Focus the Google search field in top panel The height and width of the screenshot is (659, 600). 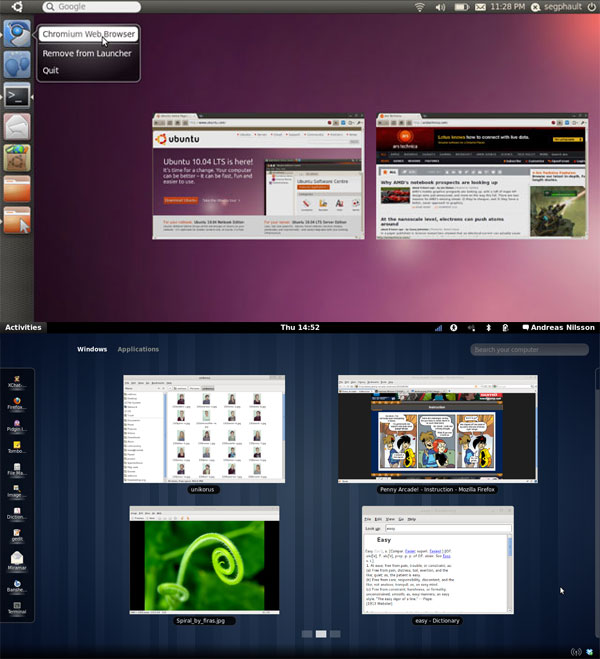click(91, 7)
